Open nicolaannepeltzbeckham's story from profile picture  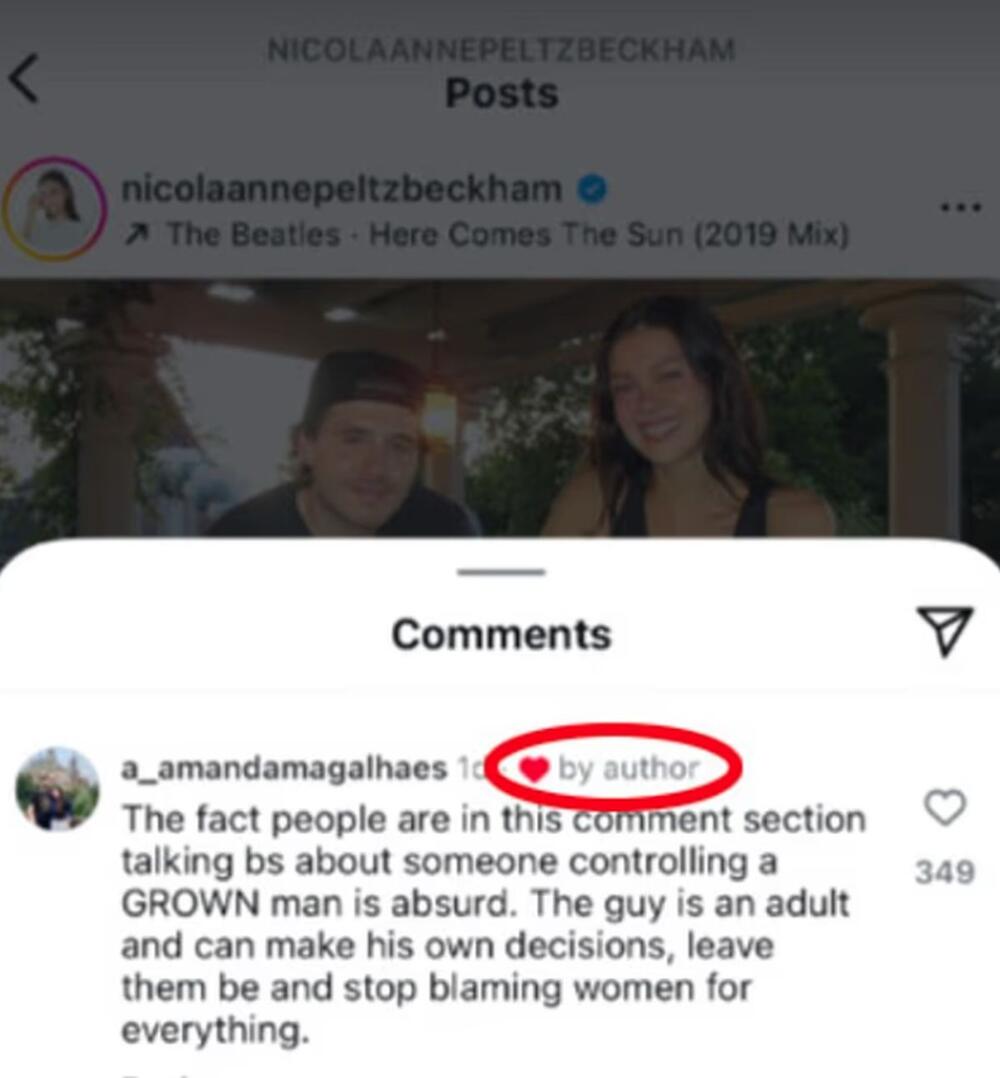click(54, 209)
